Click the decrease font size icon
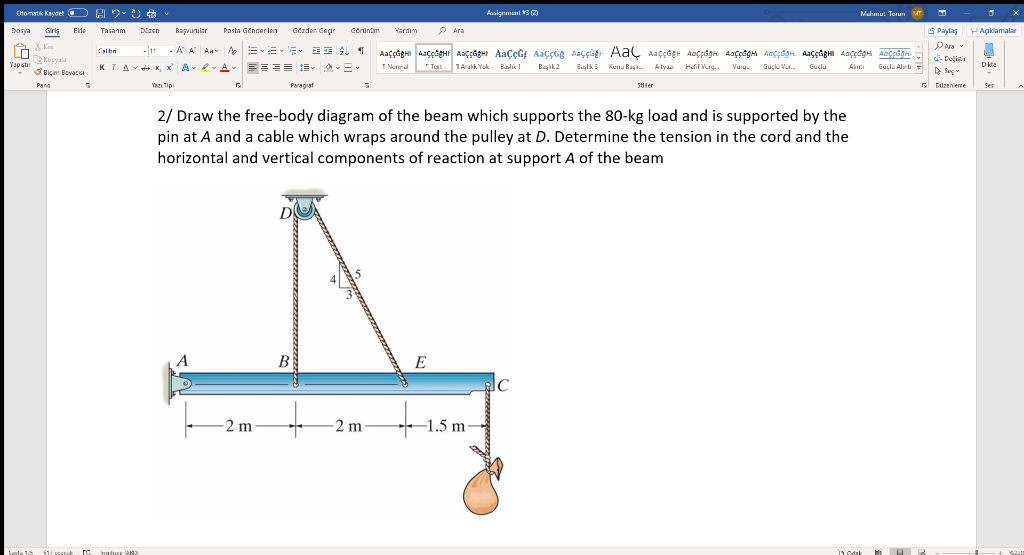Screen dimensions: 1024x555 pyautogui.click(x=193, y=51)
